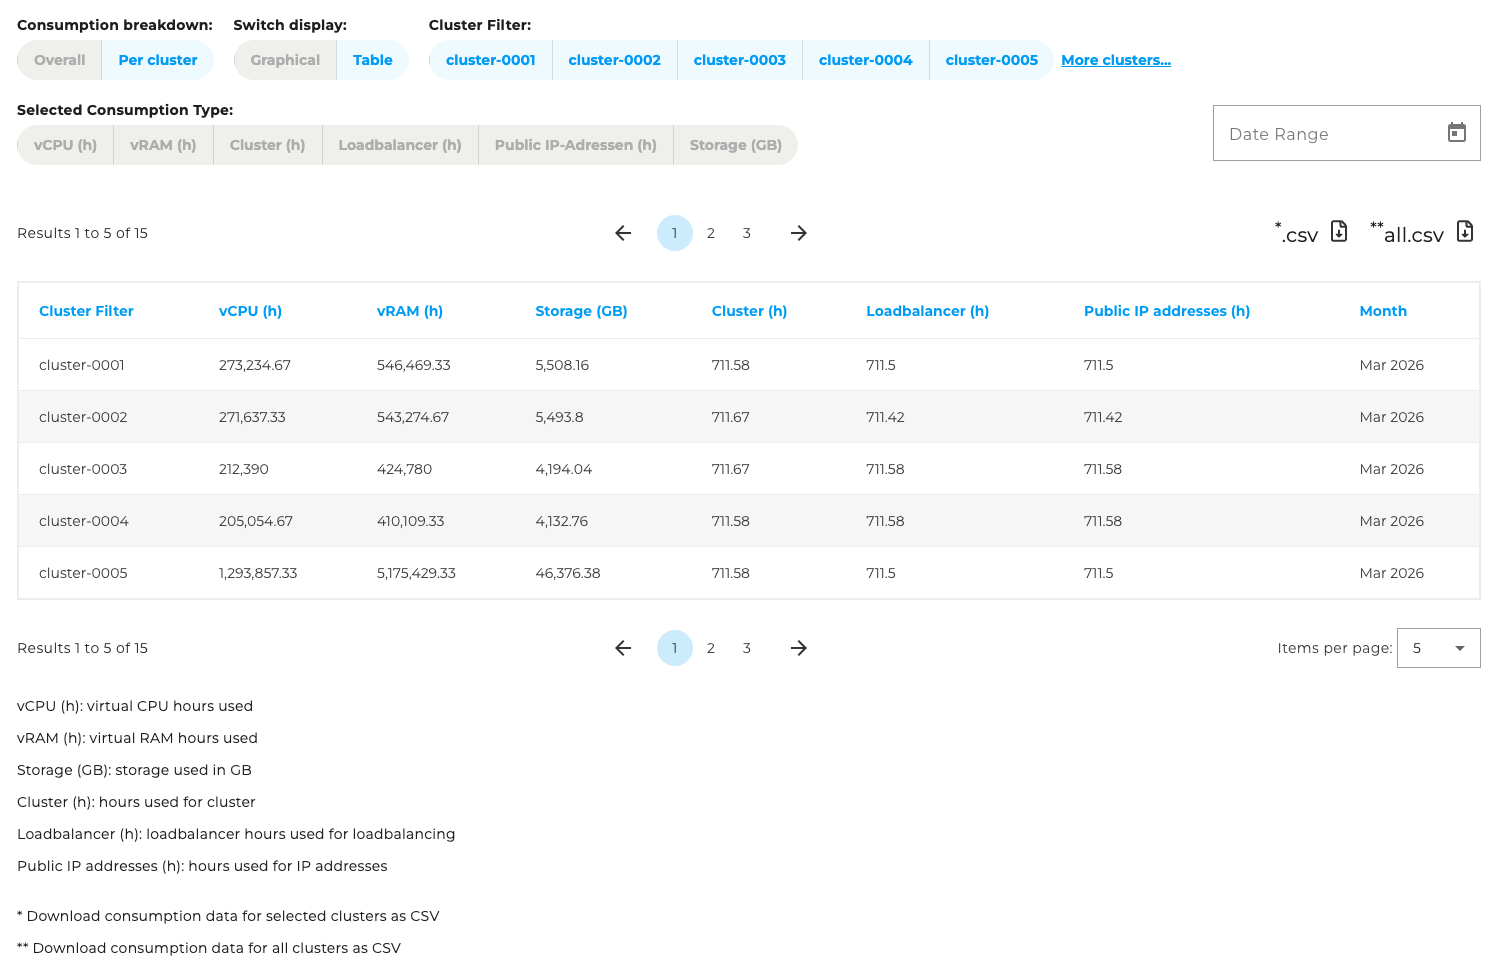
Task: Click vCPU value 273,234.67
Action: 255,365
